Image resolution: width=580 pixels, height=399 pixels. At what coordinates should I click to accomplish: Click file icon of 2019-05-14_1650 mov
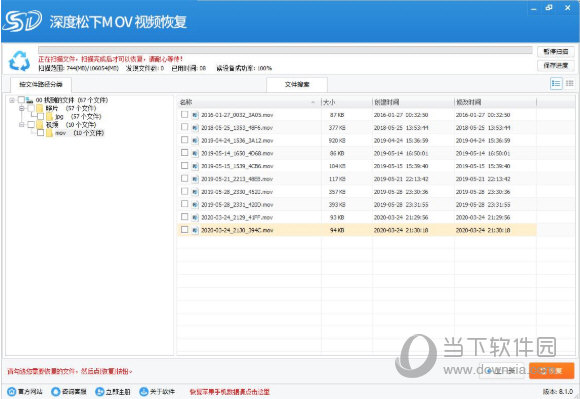[x=195, y=153]
